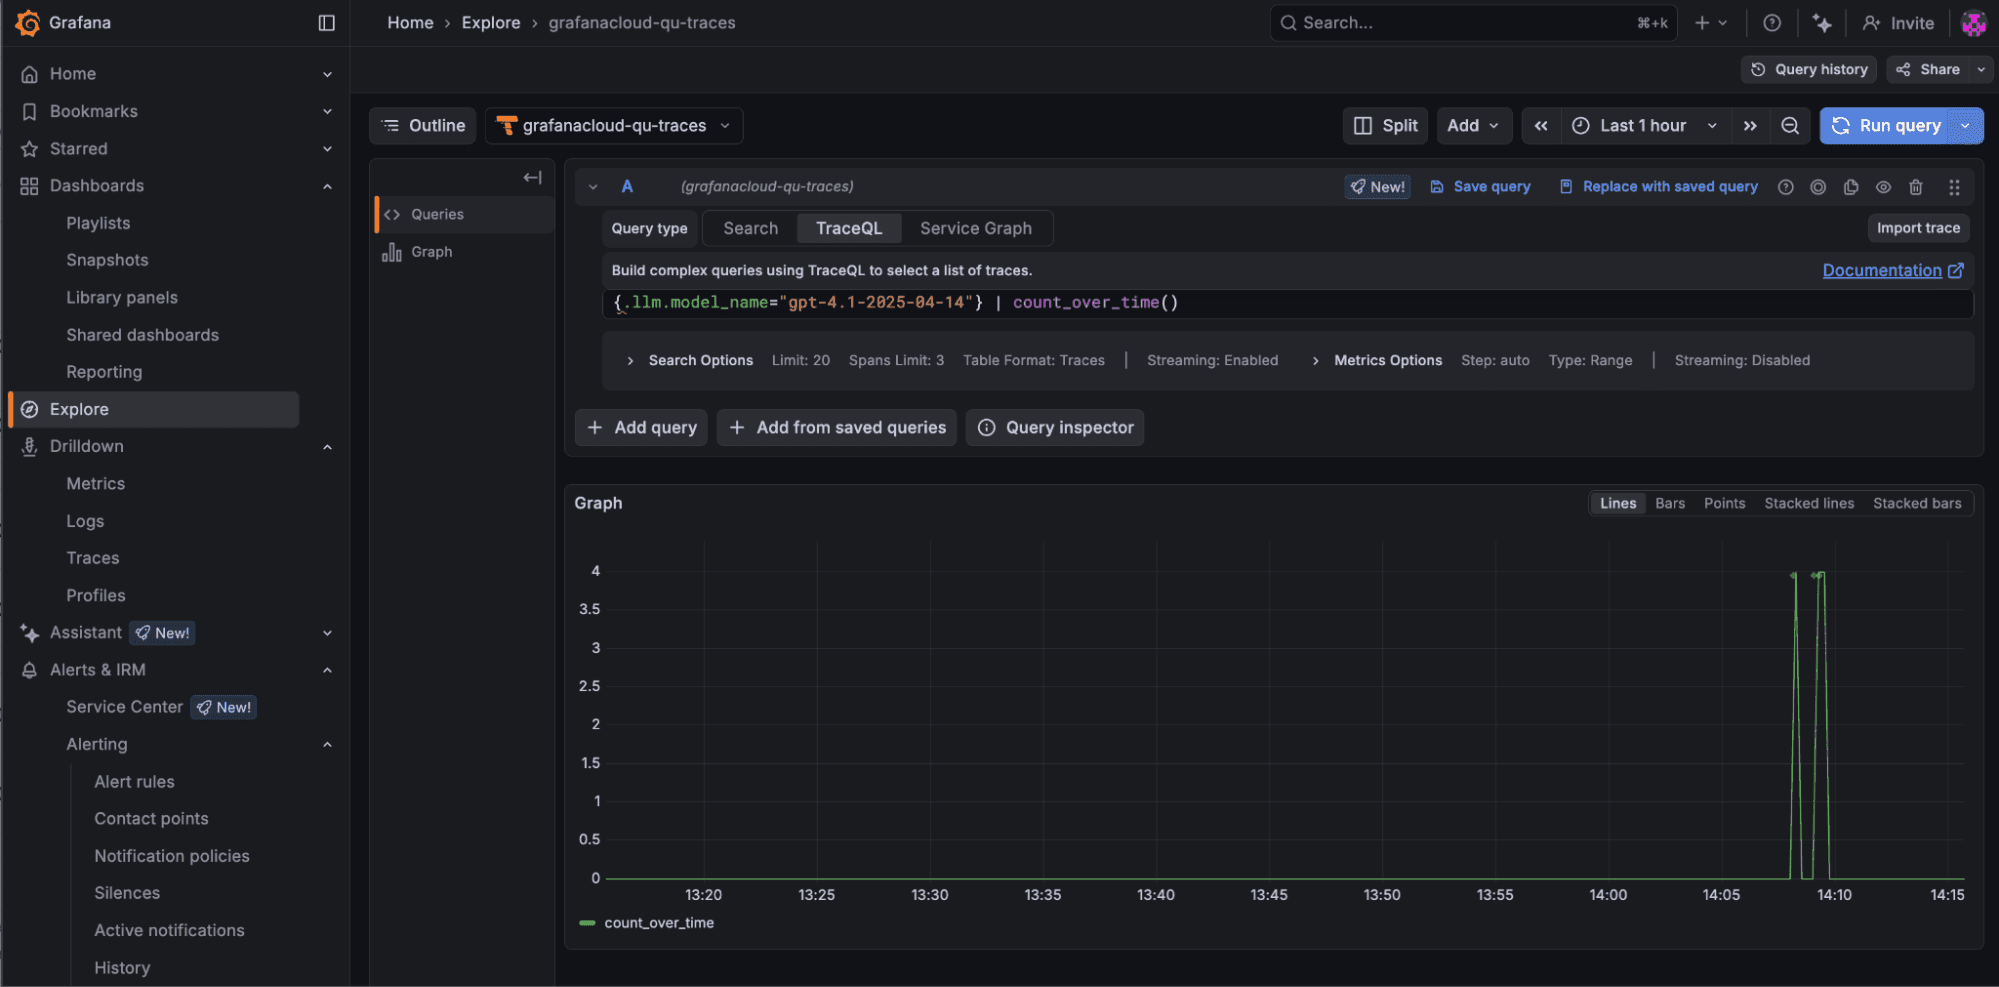
Task: Open the Last 1 hour time range dropdown
Action: pos(1643,125)
